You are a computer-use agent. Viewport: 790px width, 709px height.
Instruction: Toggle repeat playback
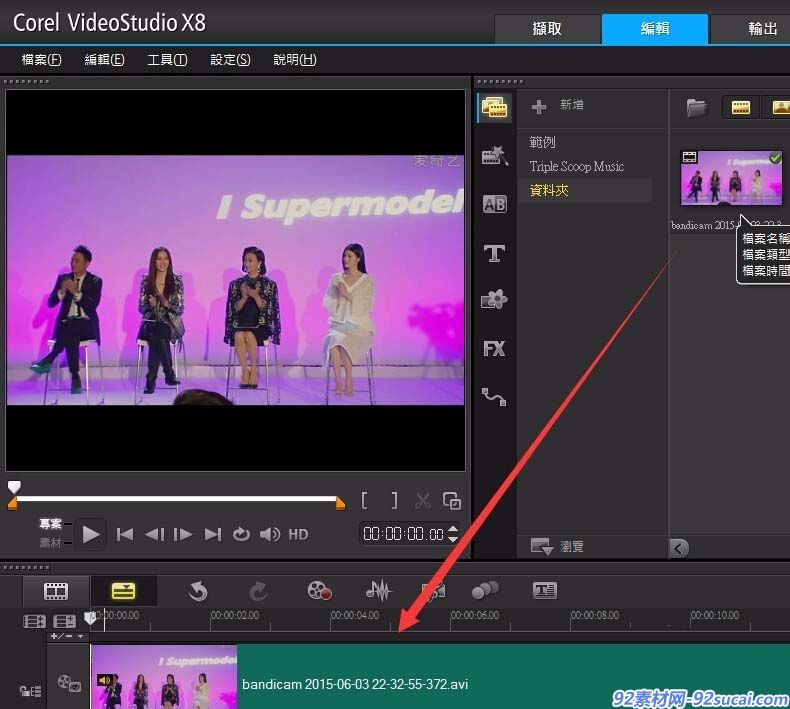tap(241, 534)
